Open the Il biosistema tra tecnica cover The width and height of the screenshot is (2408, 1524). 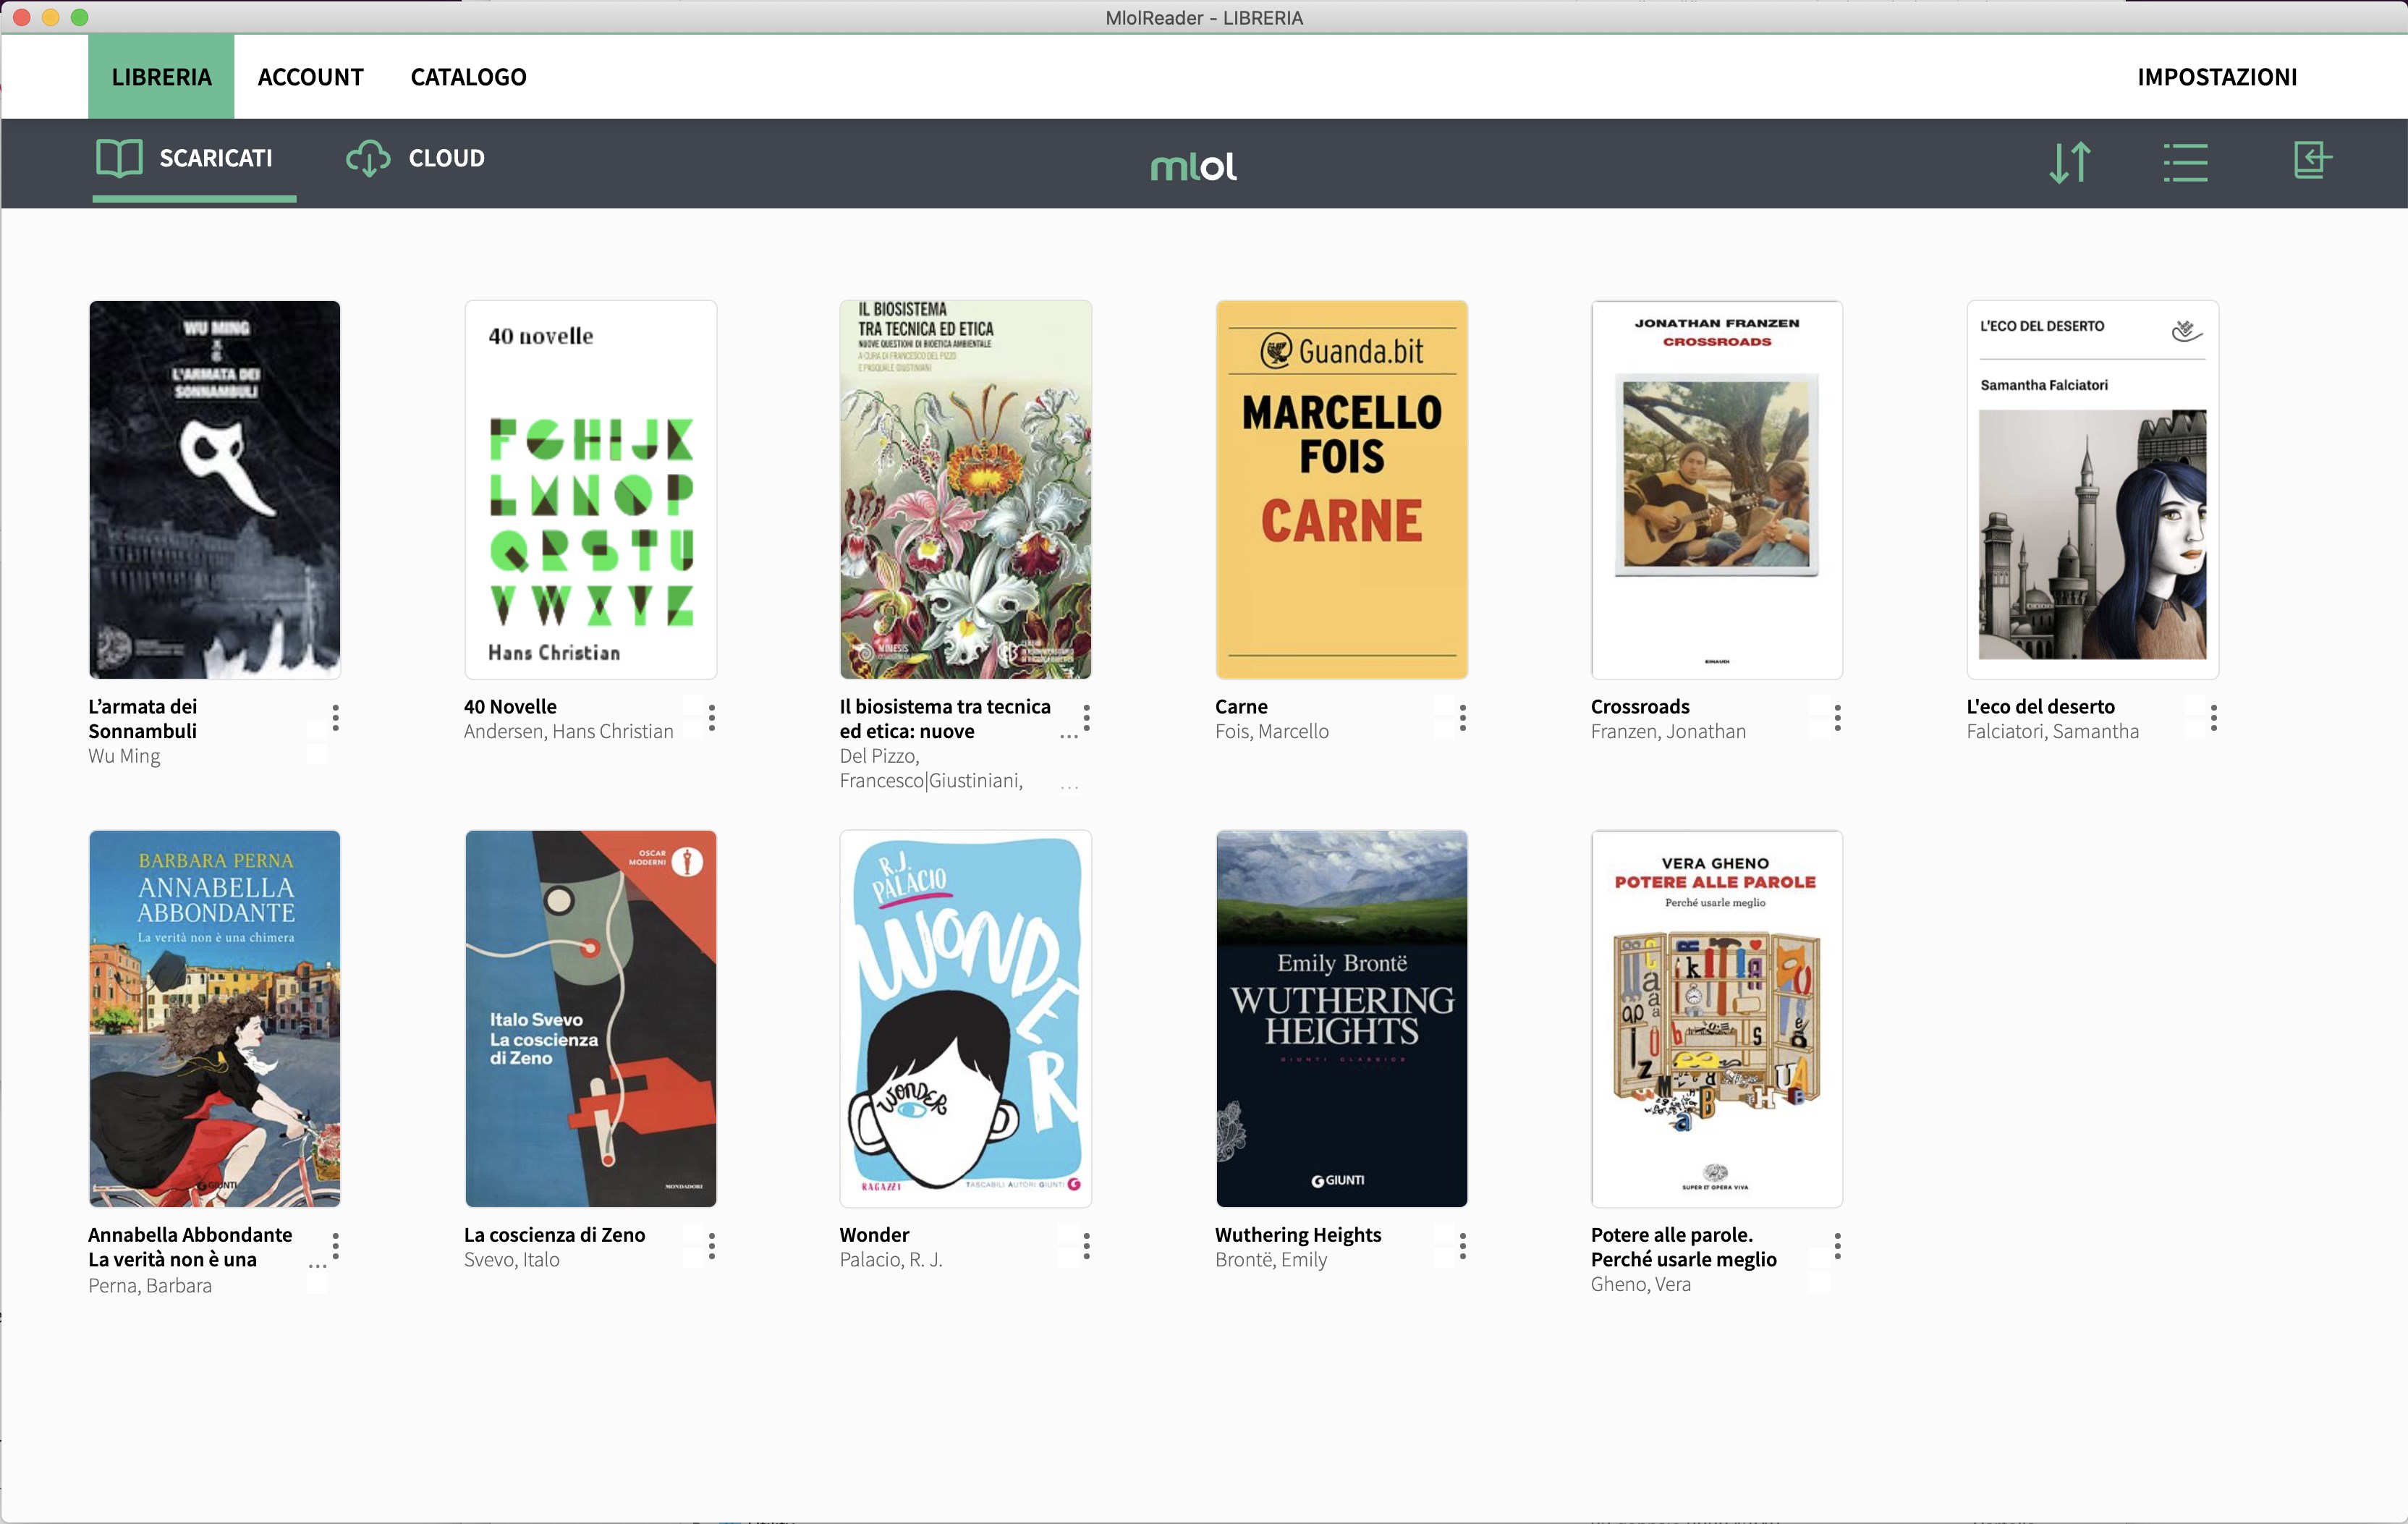[x=966, y=489]
